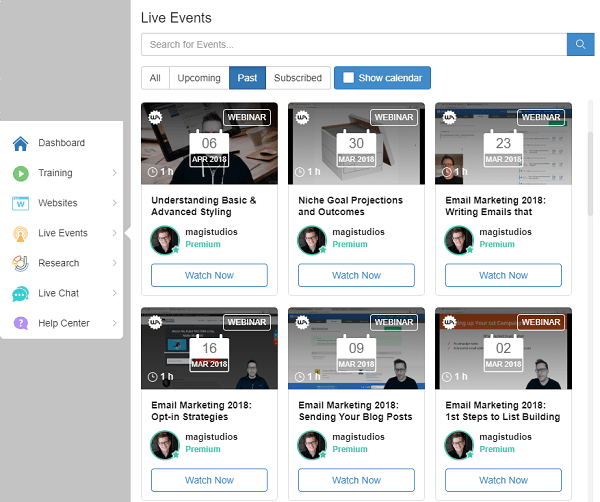The height and width of the screenshot is (502, 600).
Task: Toggle the Show calendar checkbox
Action: click(x=348, y=78)
